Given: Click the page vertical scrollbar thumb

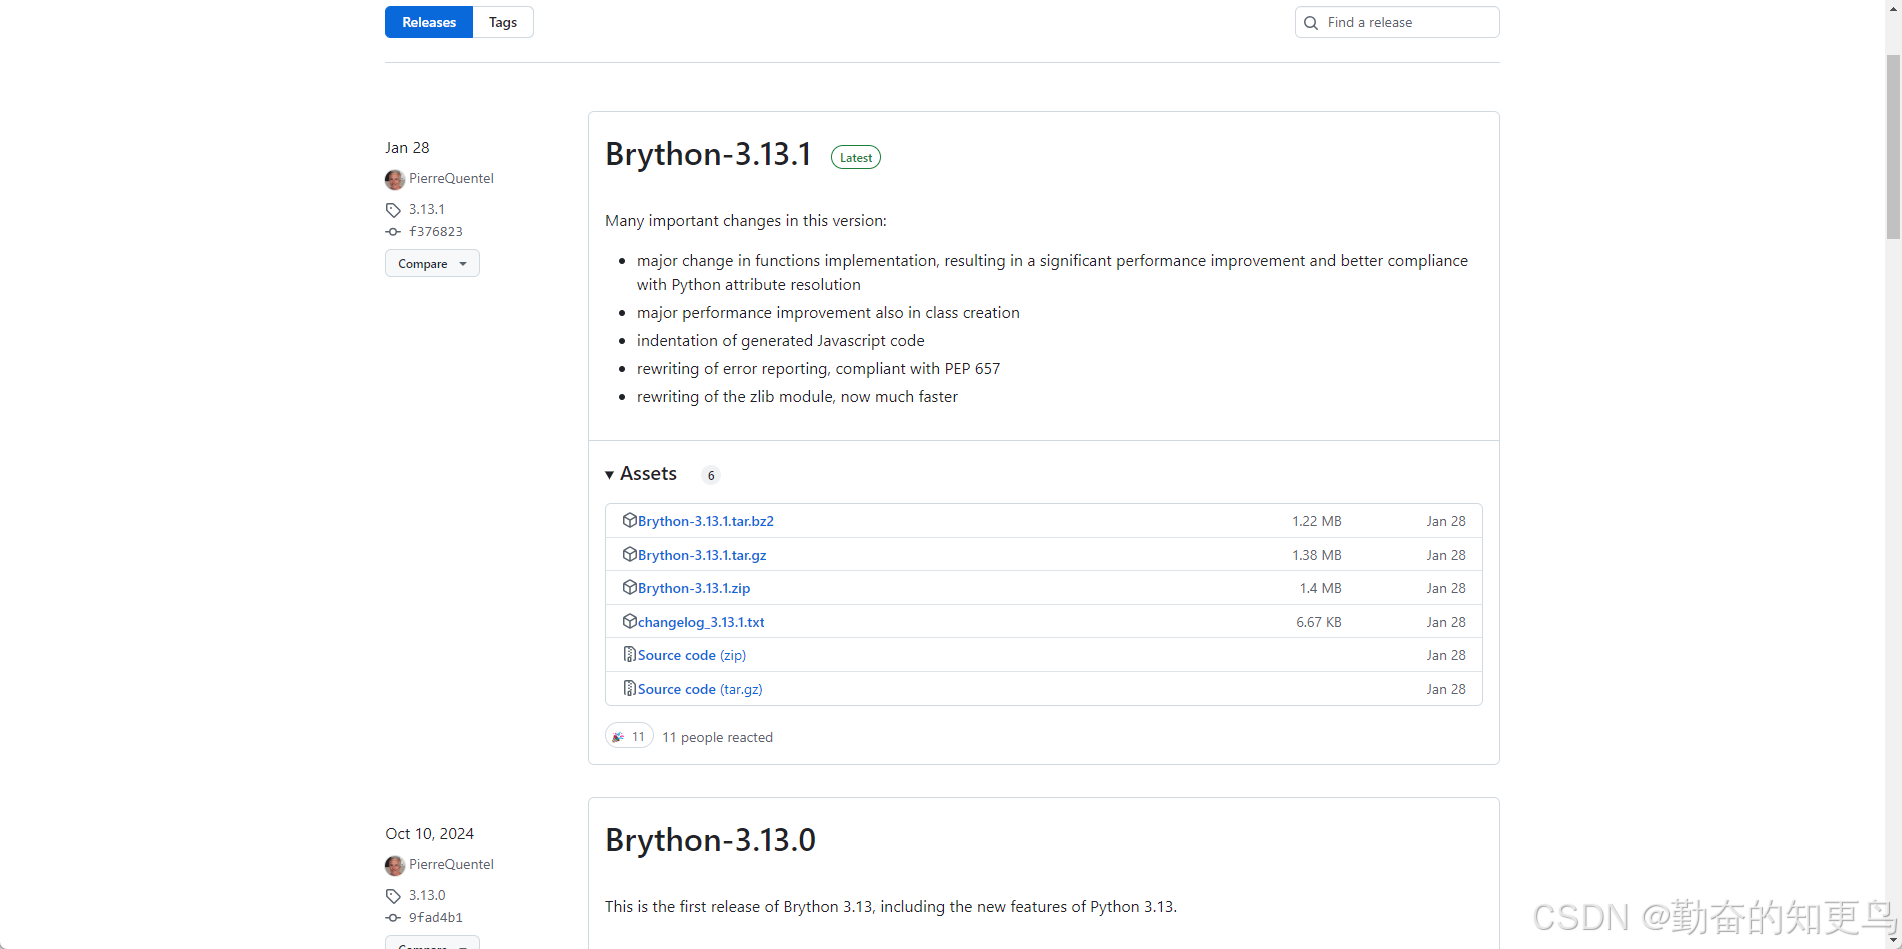Looking at the screenshot, I should [x=1893, y=147].
